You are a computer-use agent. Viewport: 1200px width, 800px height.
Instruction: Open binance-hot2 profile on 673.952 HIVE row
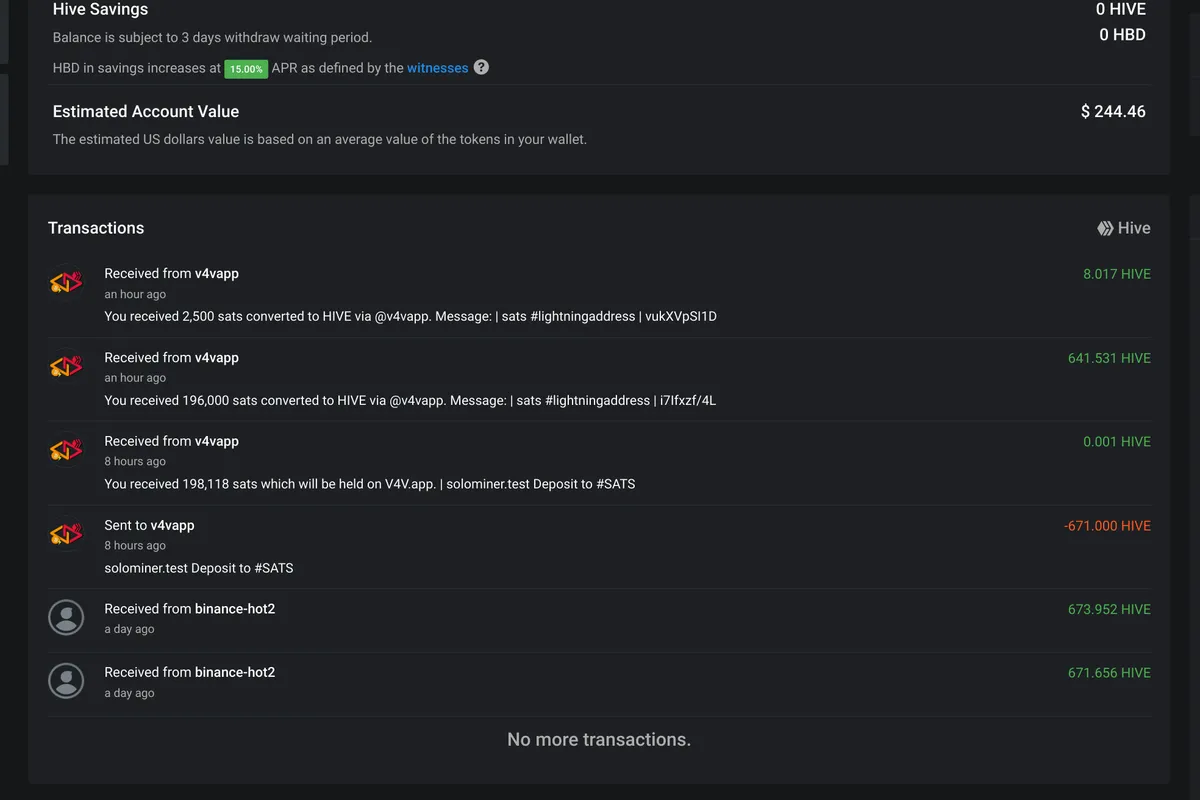tap(235, 608)
